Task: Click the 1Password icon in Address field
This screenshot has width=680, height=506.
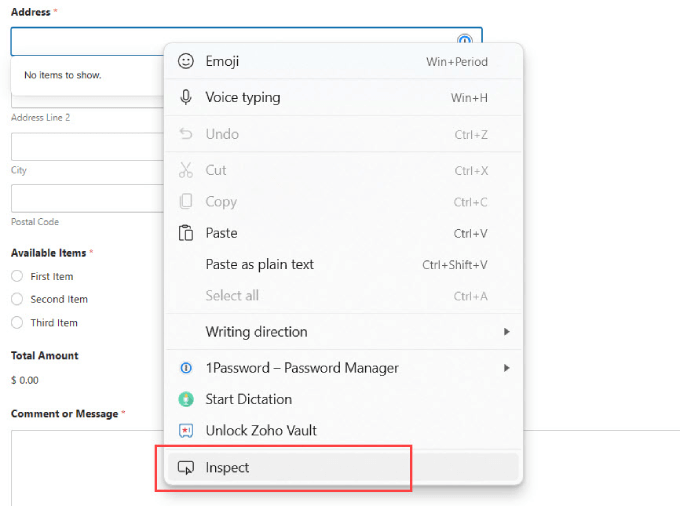Action: (x=465, y=40)
